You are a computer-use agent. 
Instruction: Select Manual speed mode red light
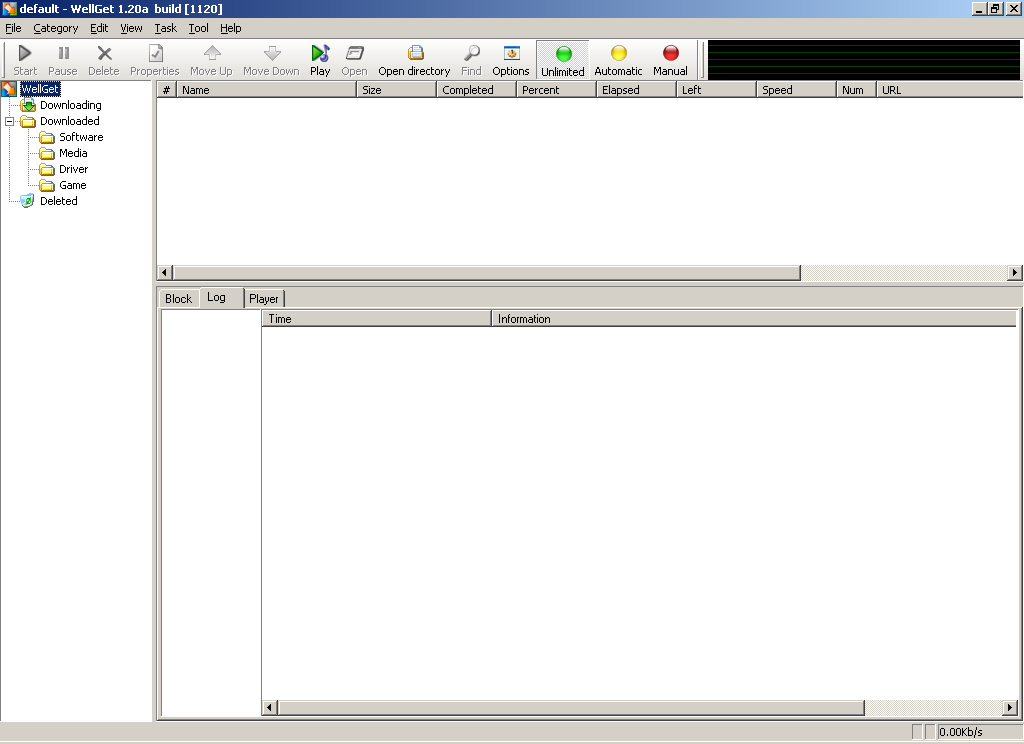pos(671,53)
